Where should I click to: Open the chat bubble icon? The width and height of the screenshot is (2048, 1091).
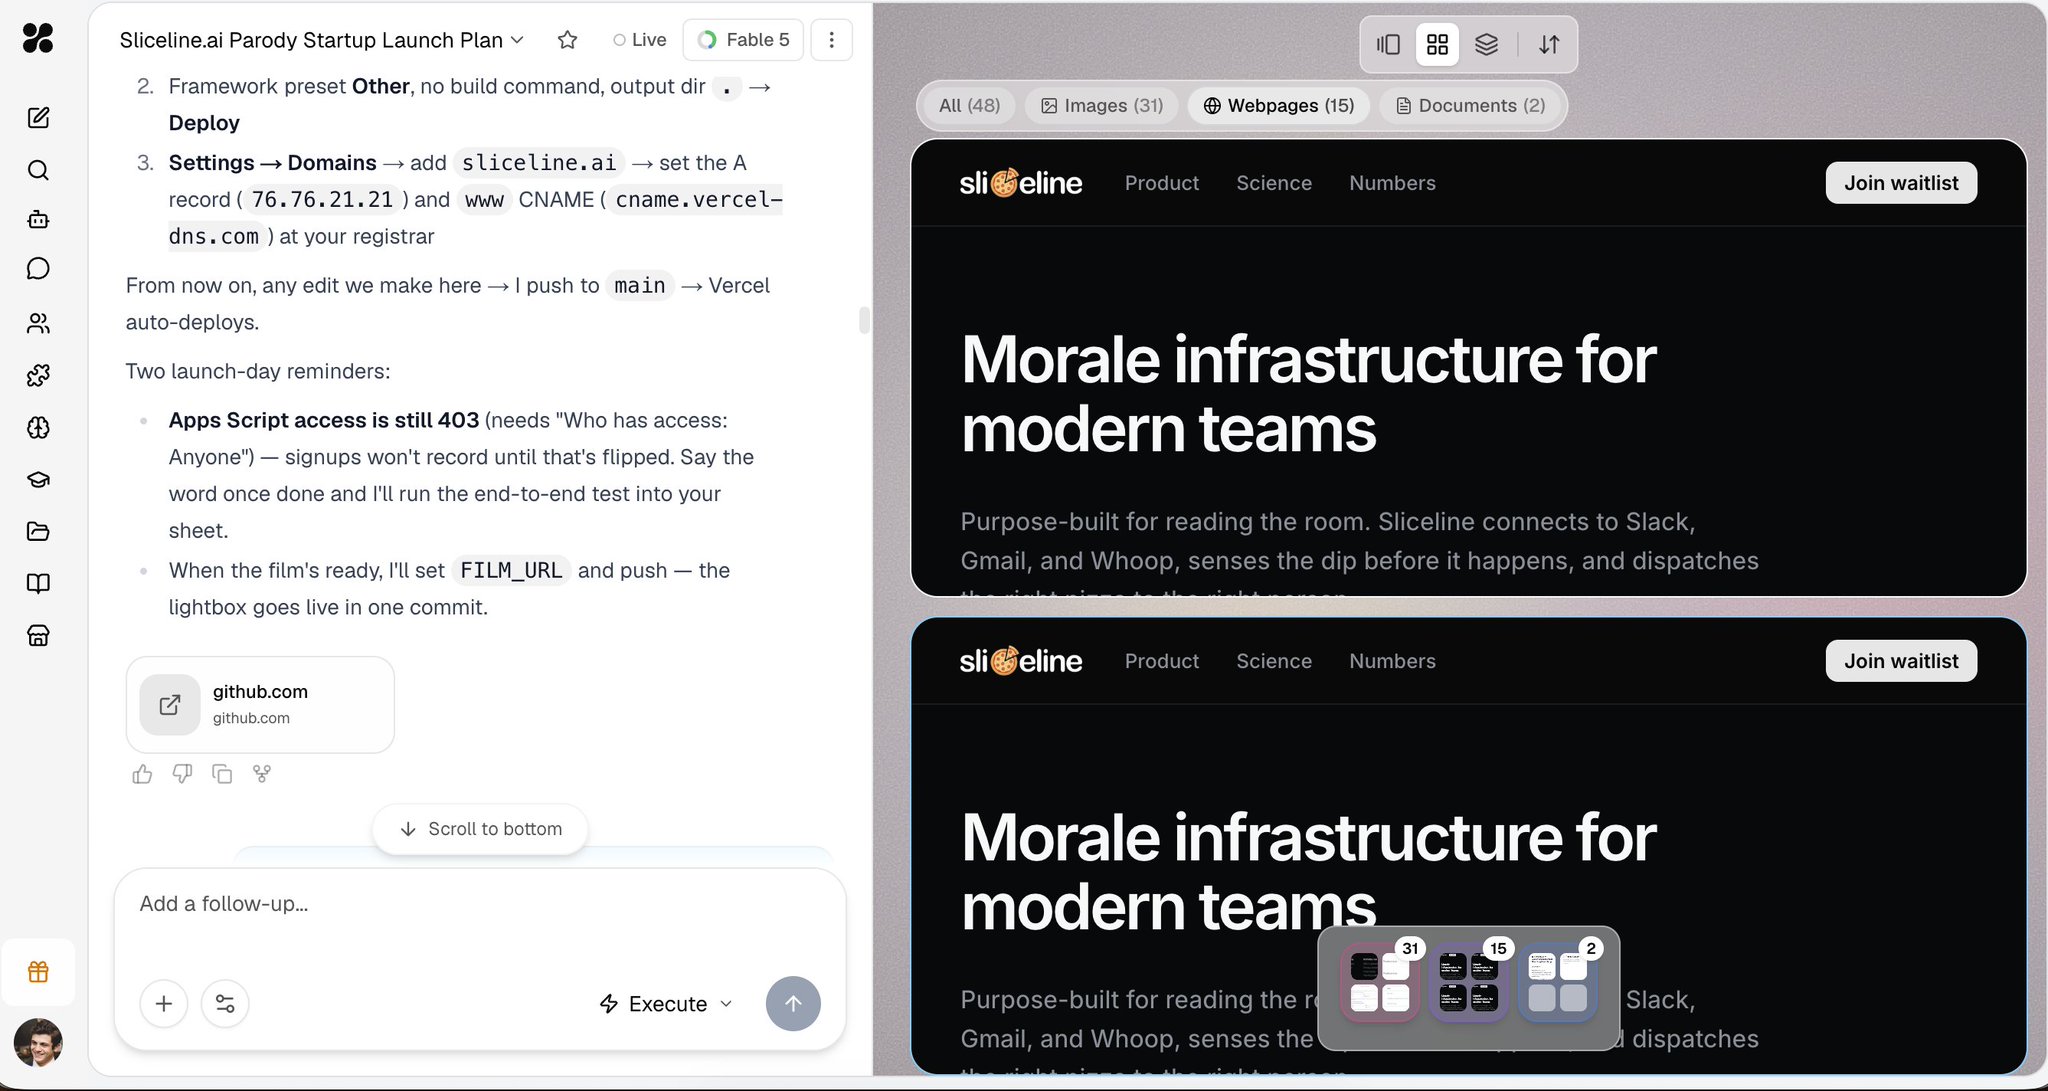38,269
